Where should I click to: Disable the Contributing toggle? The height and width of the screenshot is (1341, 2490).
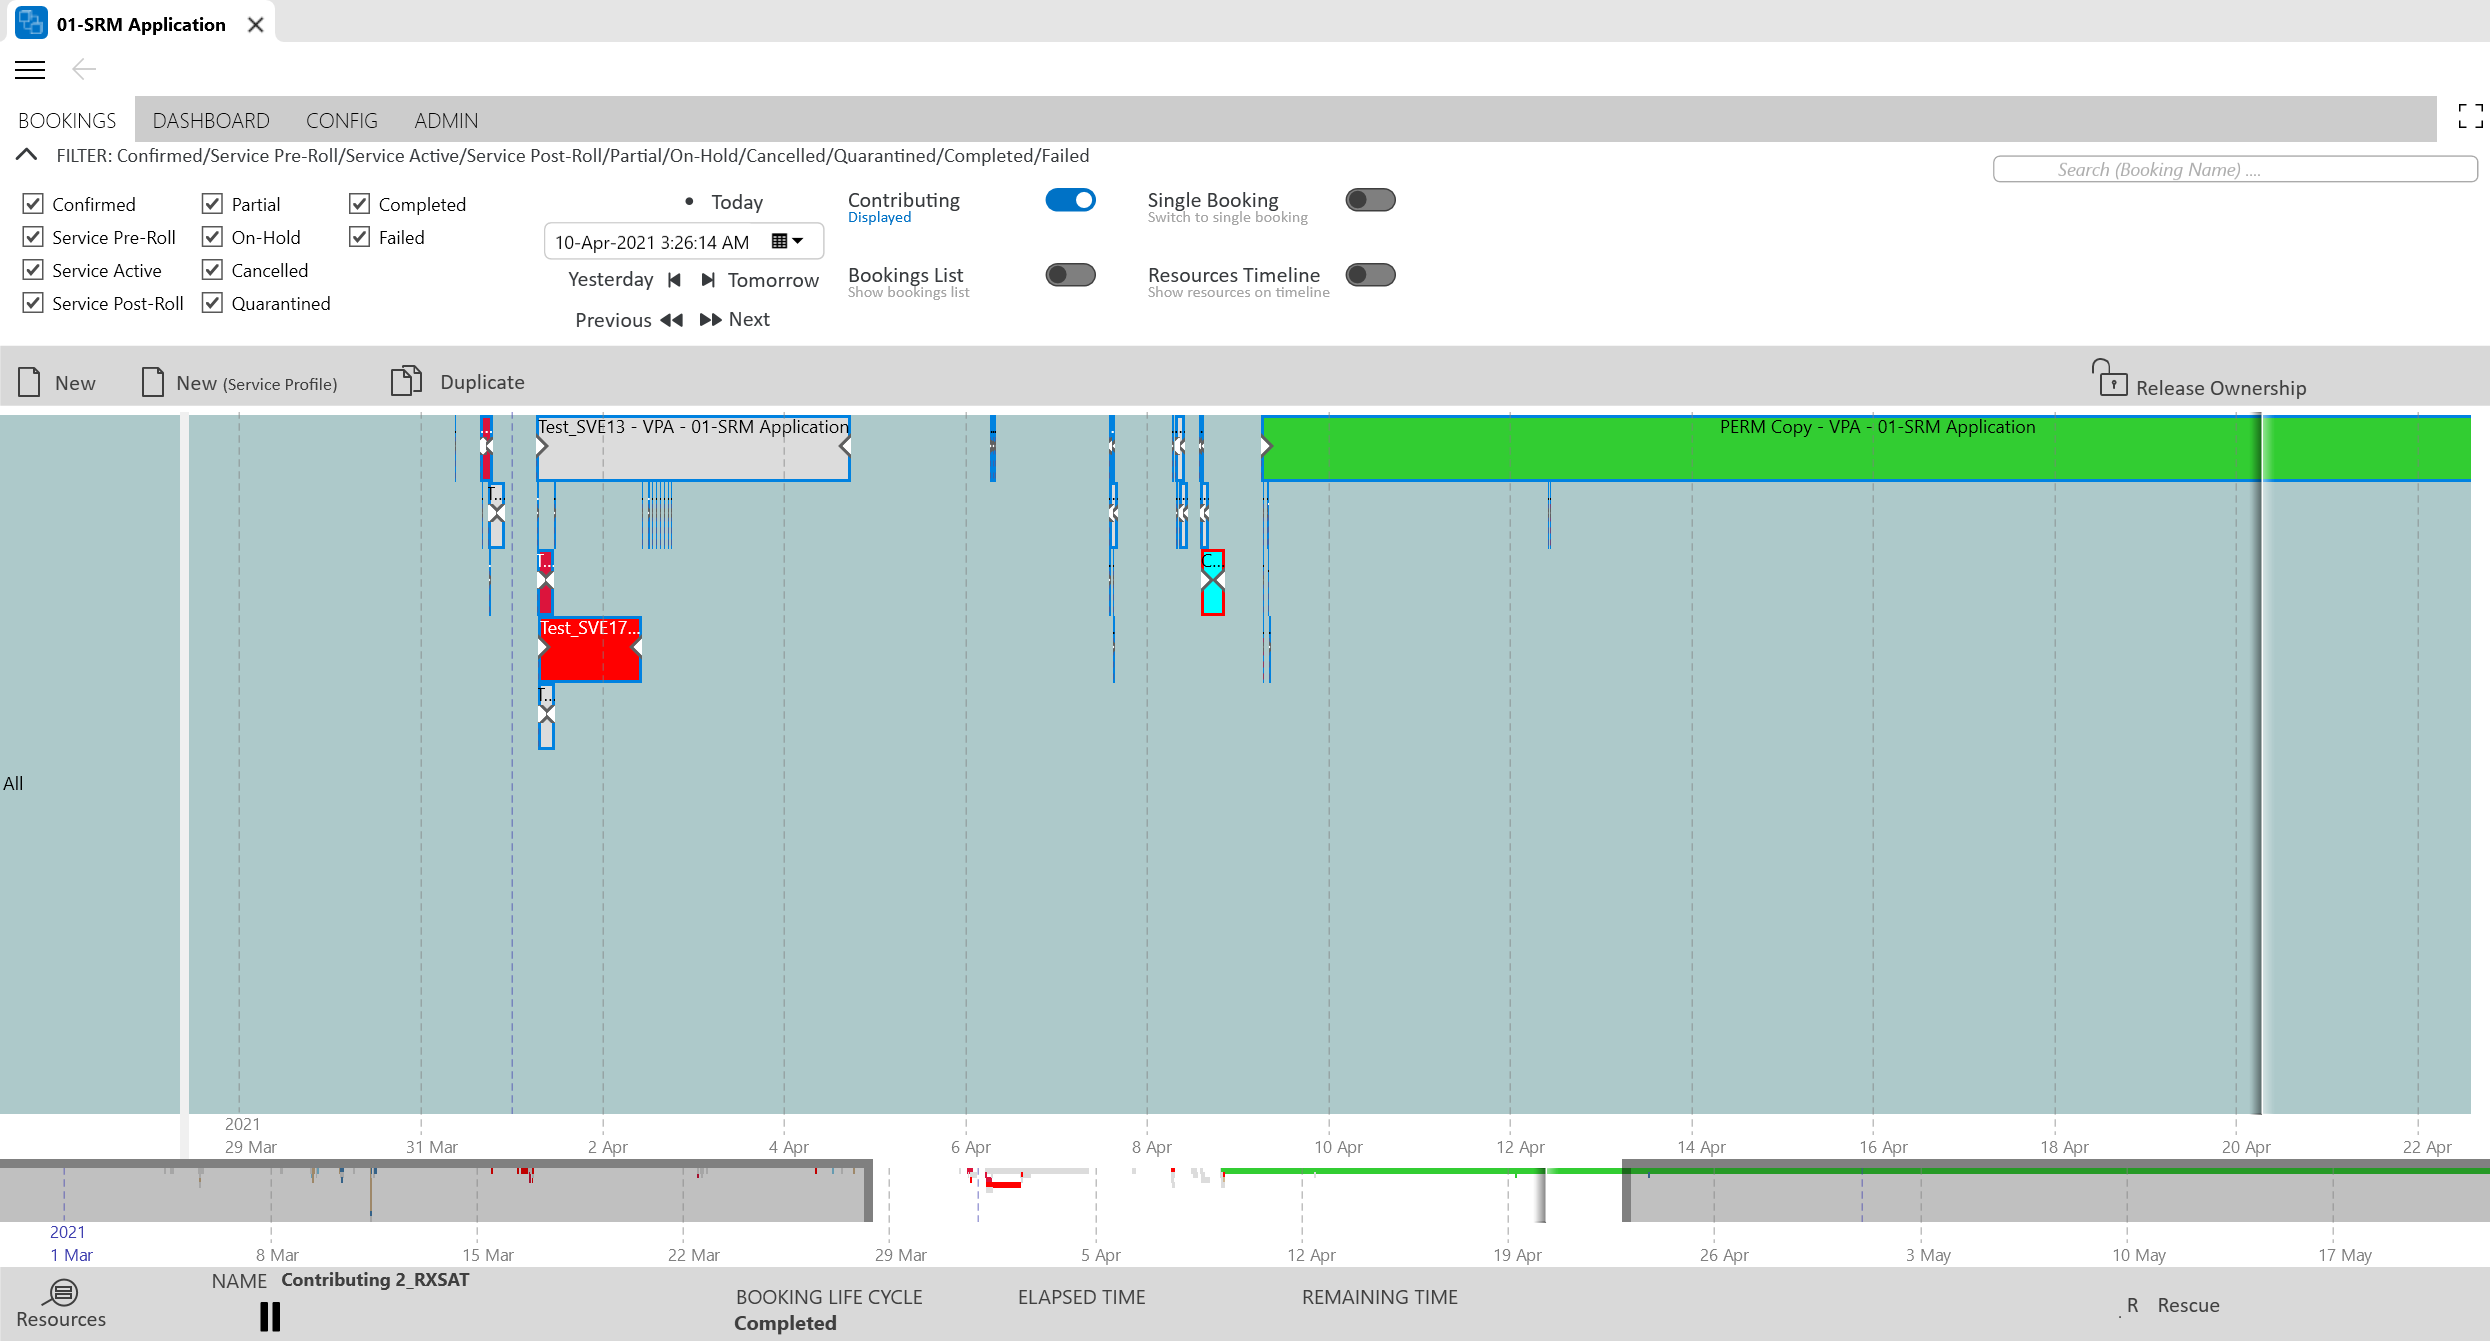[1070, 199]
